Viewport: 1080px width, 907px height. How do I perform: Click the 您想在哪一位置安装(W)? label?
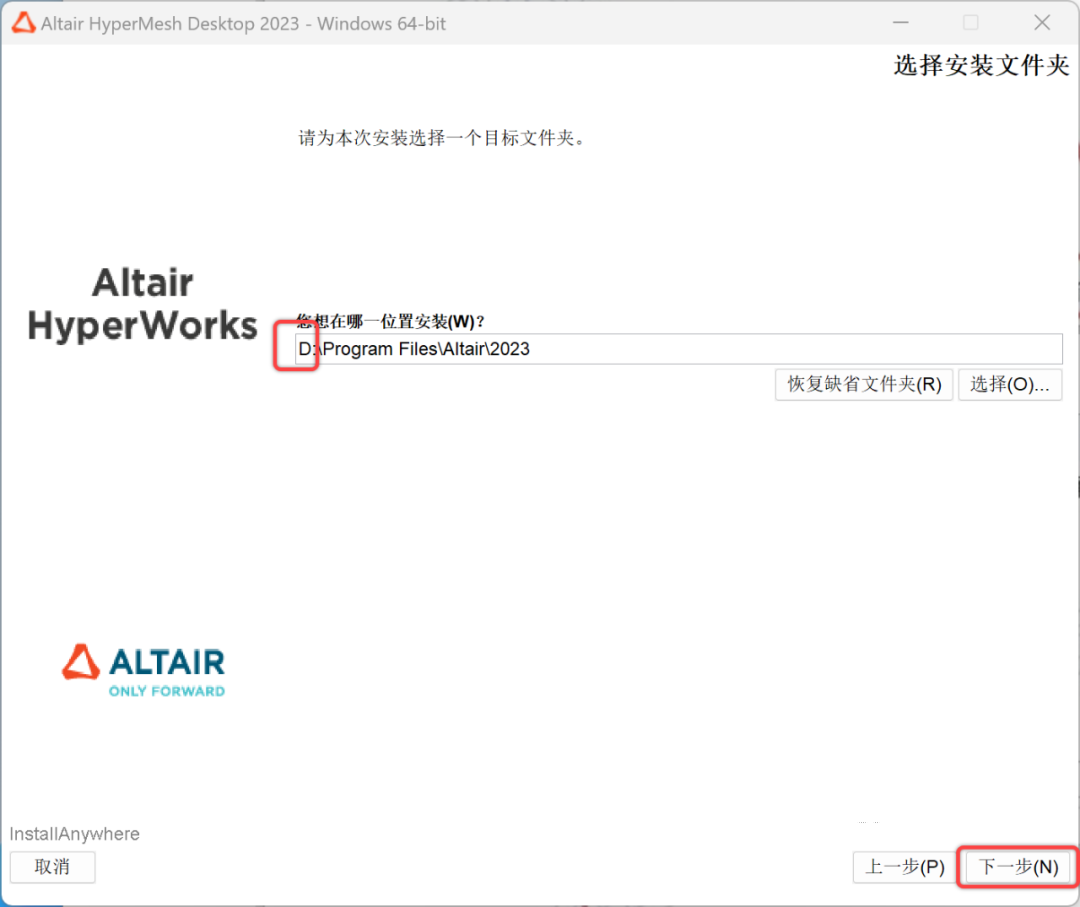[x=391, y=322]
